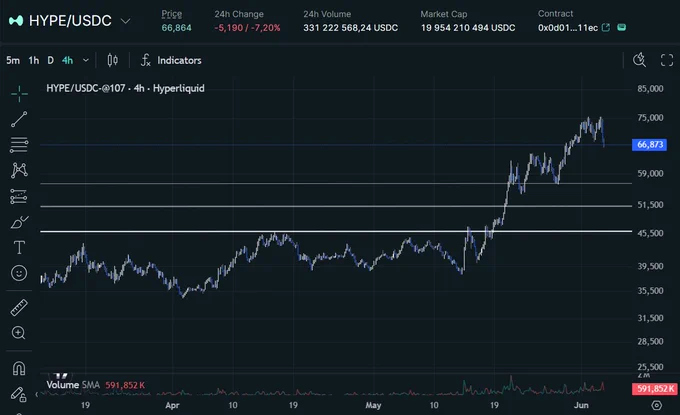Click the HYPE/USDC pair name
Screen dimensions: 680x415
pyautogui.click(x=70, y=20)
